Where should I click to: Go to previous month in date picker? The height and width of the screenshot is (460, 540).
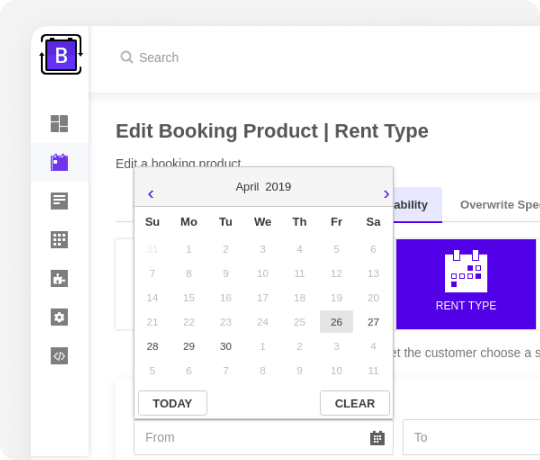[150, 194]
